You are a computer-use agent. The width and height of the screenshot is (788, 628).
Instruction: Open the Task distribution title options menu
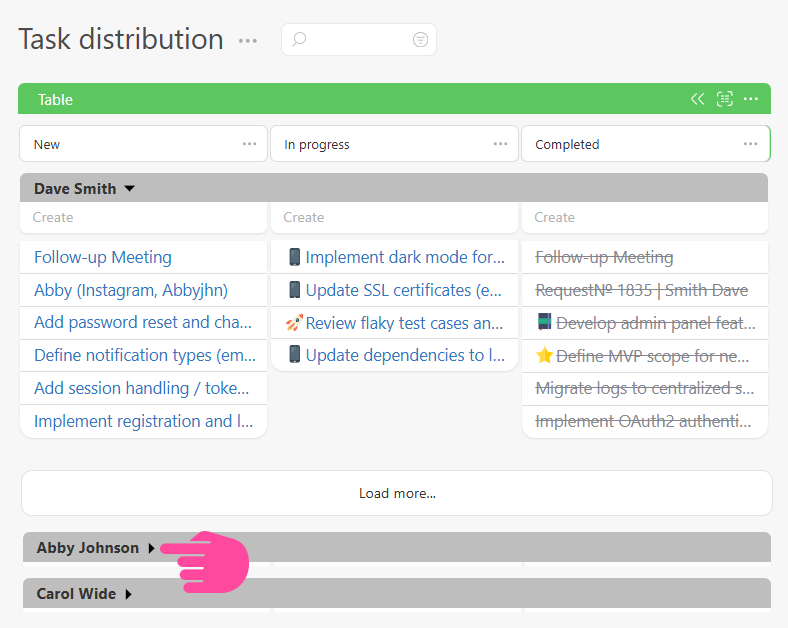coord(248,41)
